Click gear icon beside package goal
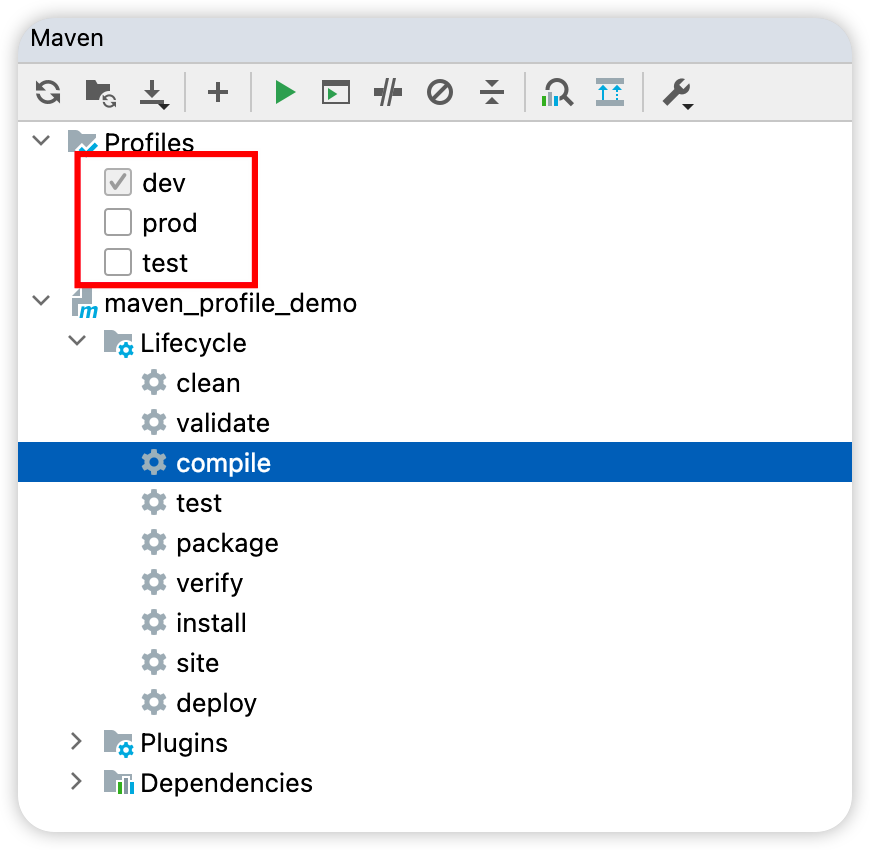The image size is (870, 850). [x=154, y=543]
